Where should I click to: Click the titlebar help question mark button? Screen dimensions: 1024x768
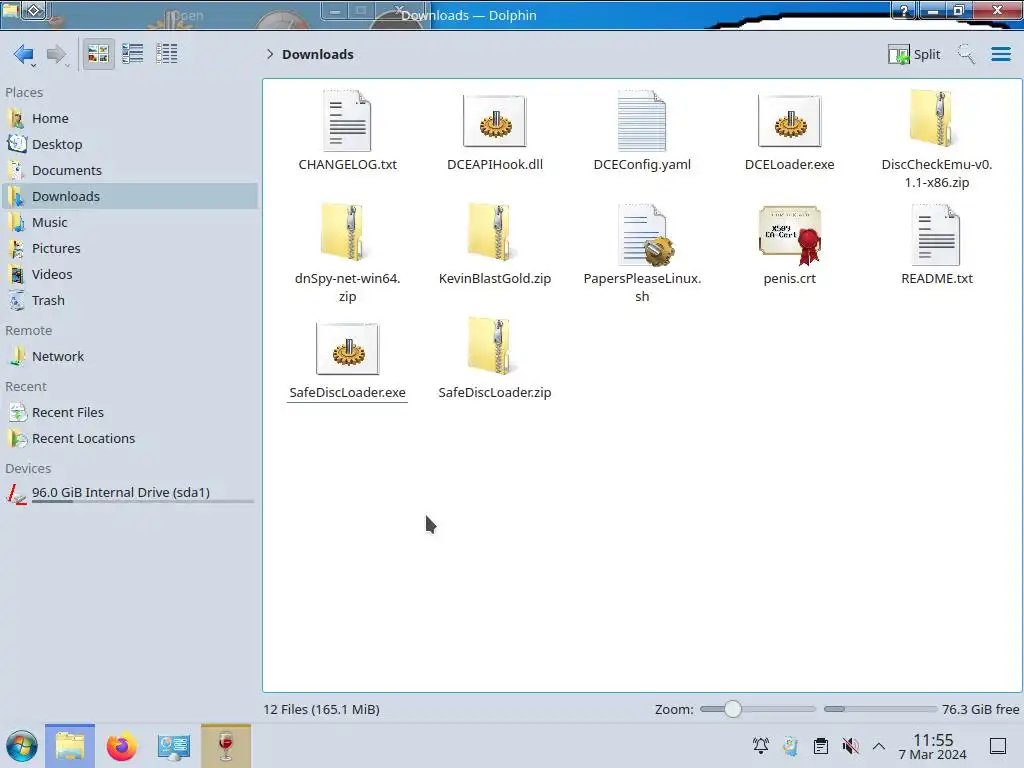[x=904, y=10]
